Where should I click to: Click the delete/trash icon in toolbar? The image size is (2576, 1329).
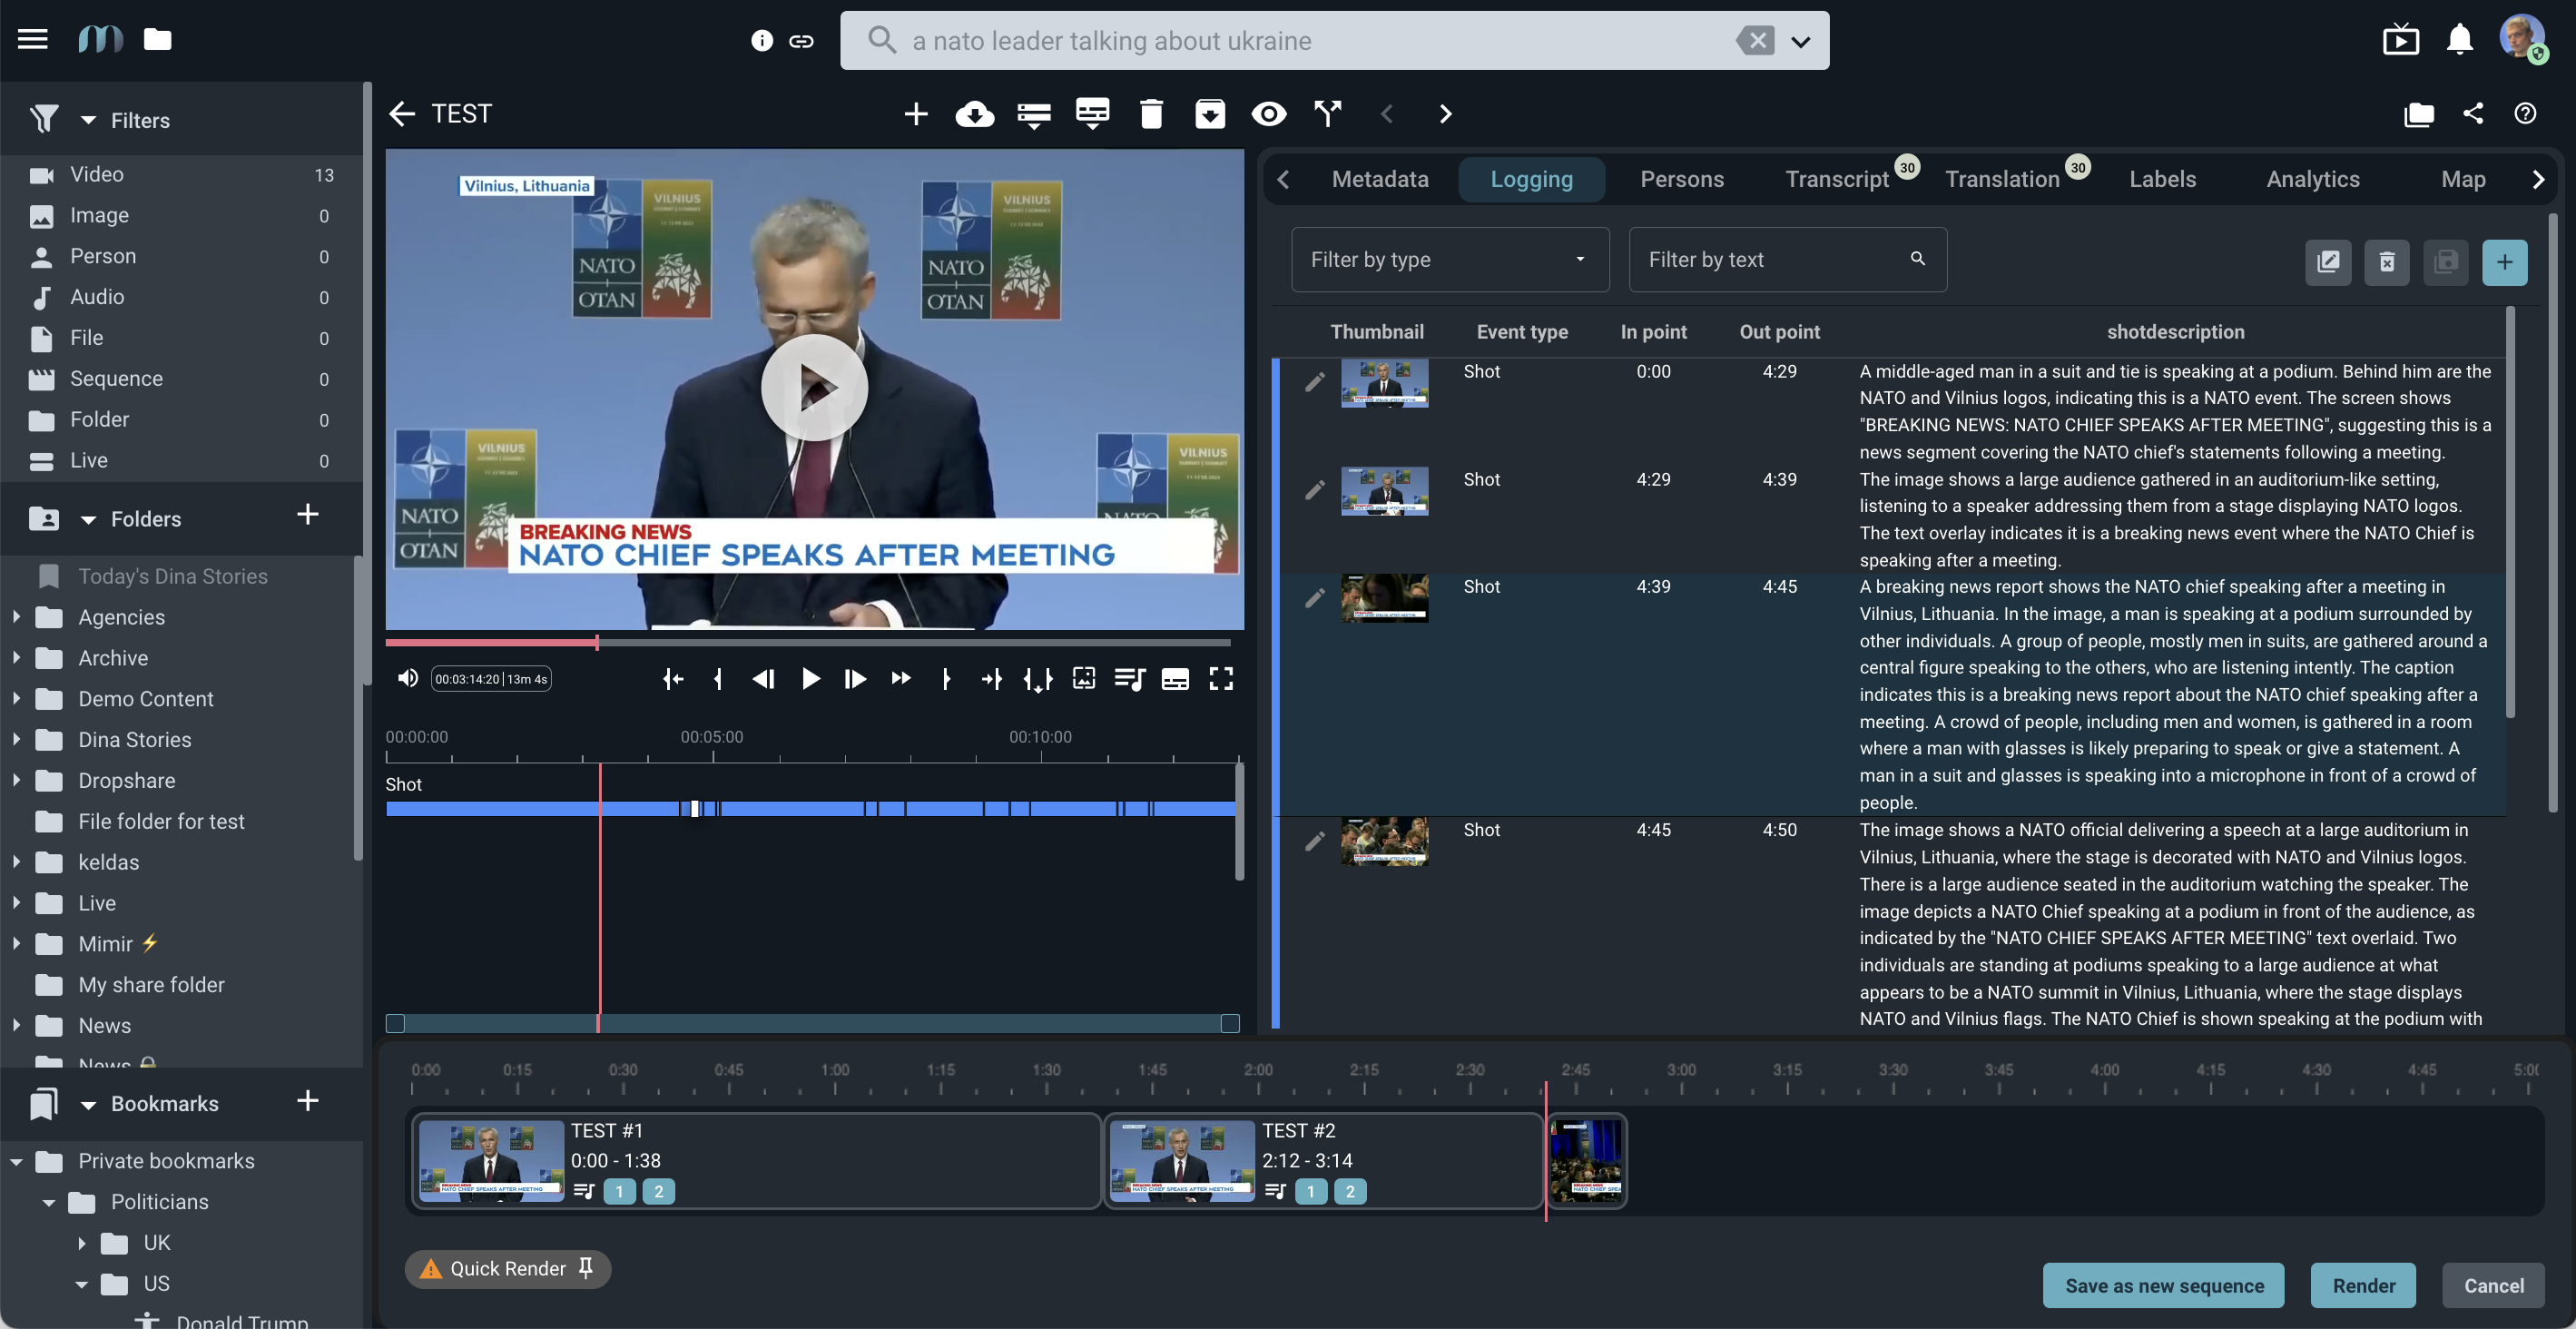(1151, 113)
